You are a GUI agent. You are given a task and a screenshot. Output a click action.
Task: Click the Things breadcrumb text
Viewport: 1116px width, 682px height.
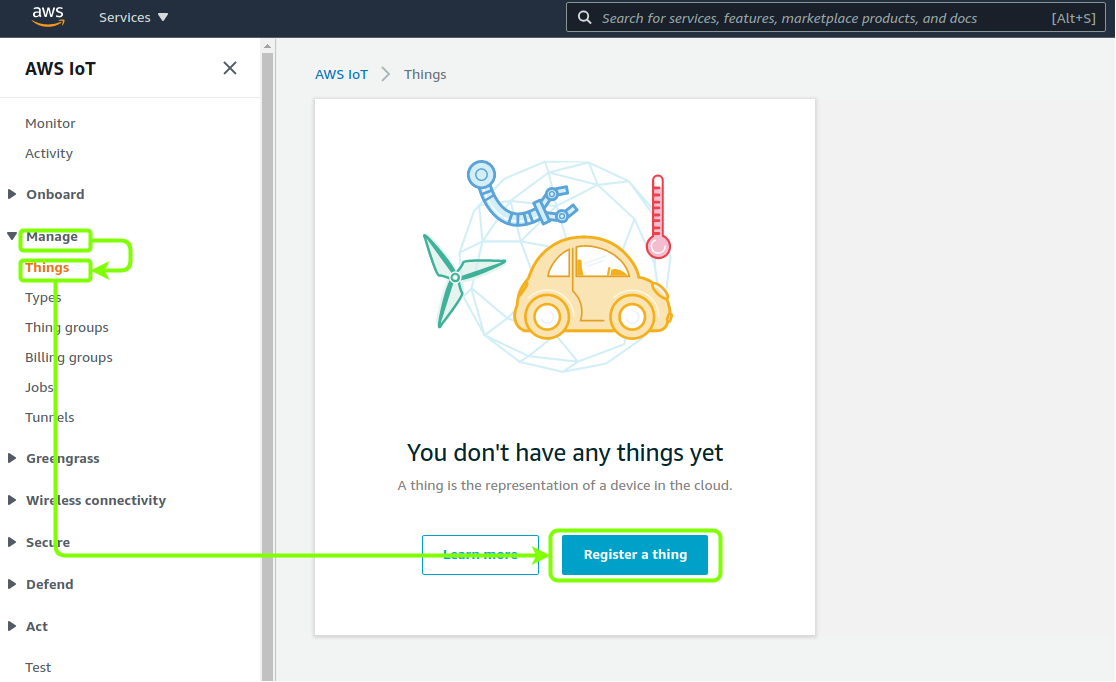425,74
